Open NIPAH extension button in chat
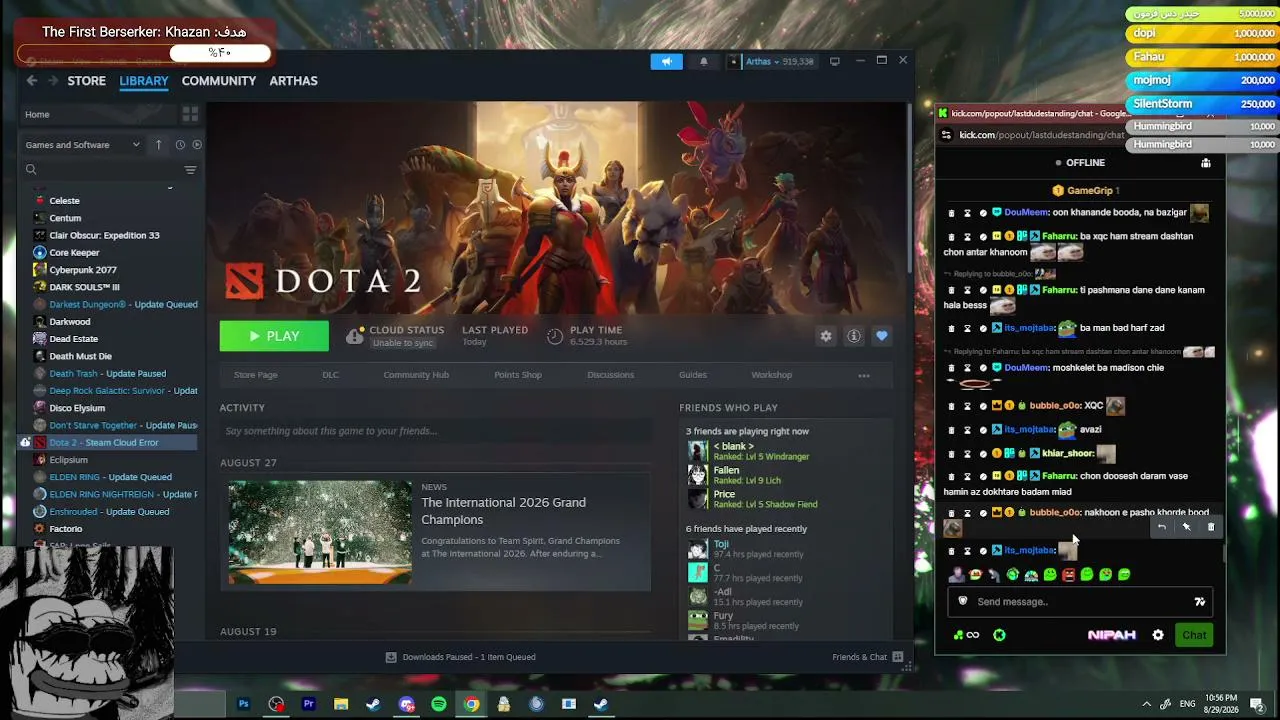The width and height of the screenshot is (1280, 720). point(1112,635)
